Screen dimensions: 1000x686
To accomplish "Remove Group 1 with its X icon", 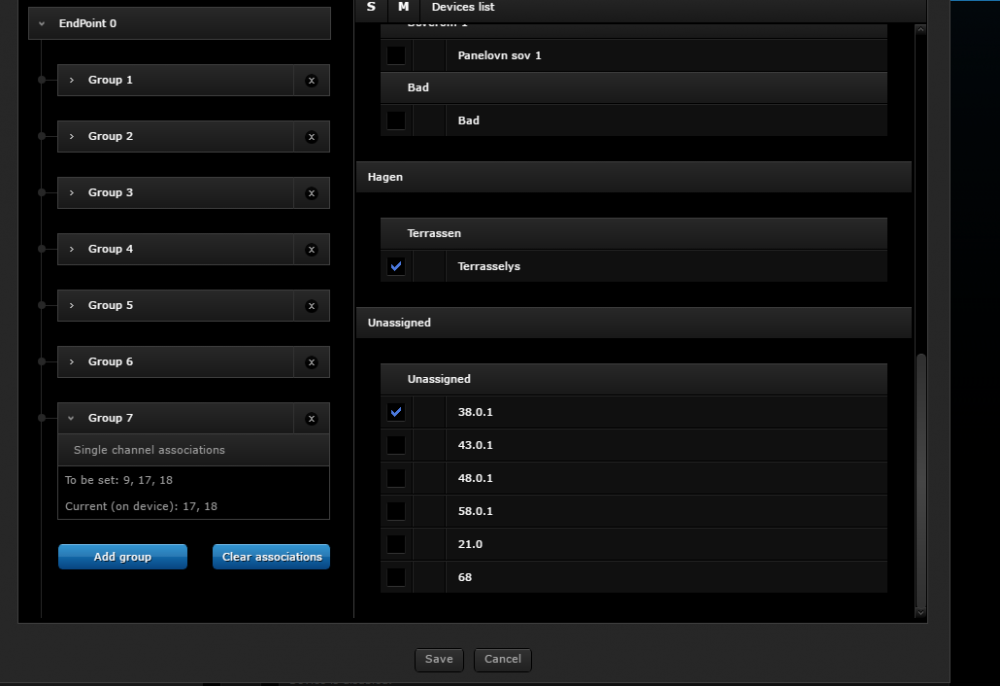I will click(x=311, y=80).
